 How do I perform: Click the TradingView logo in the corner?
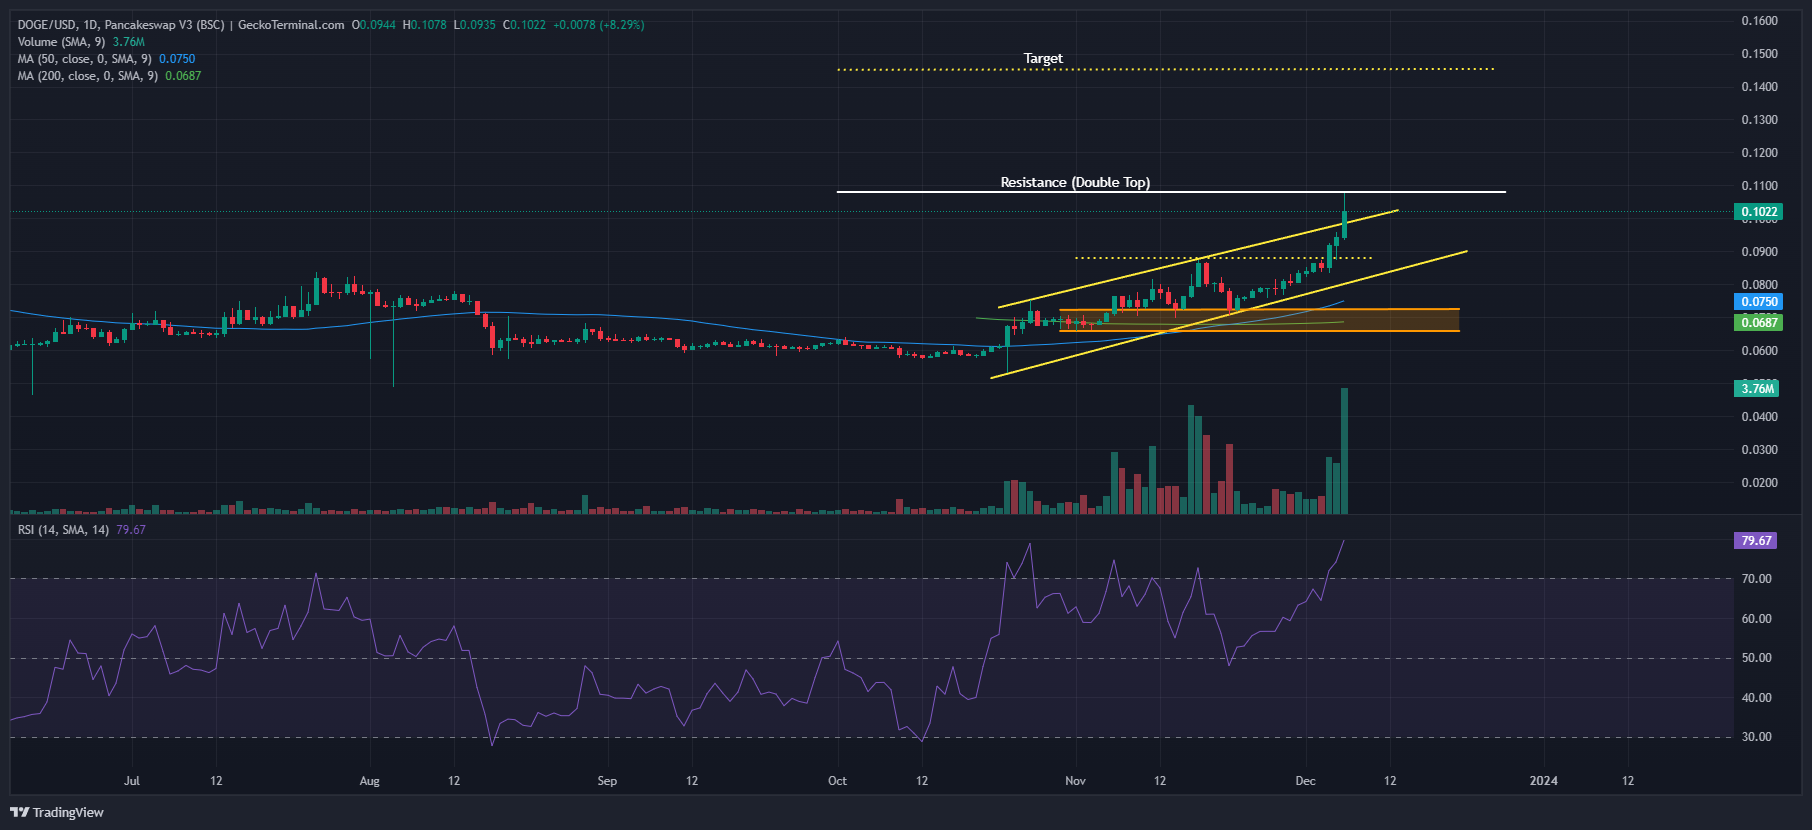point(57,812)
